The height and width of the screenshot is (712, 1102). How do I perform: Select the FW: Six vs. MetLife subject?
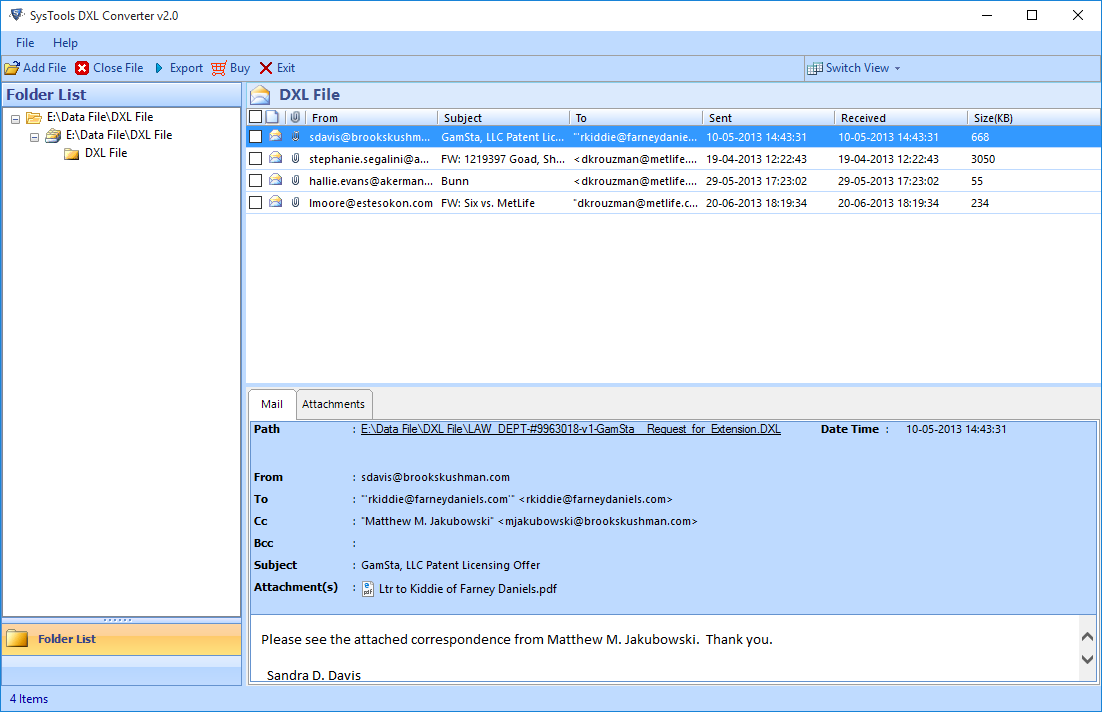(488, 203)
